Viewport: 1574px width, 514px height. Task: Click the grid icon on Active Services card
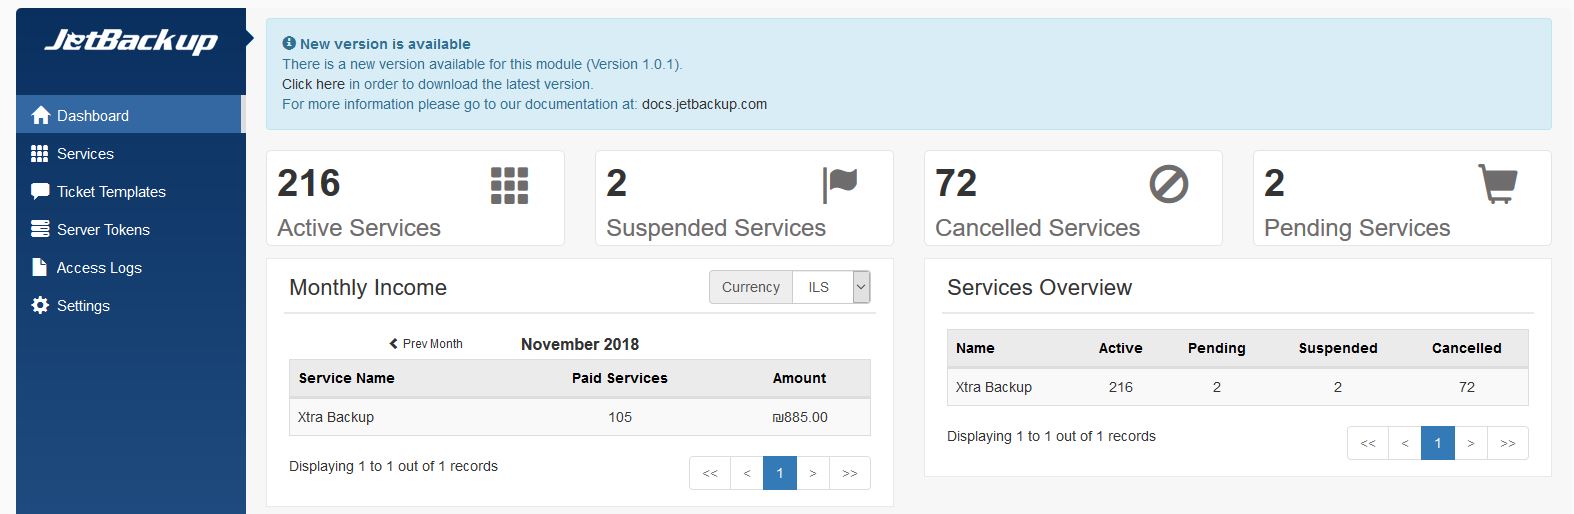coord(509,185)
